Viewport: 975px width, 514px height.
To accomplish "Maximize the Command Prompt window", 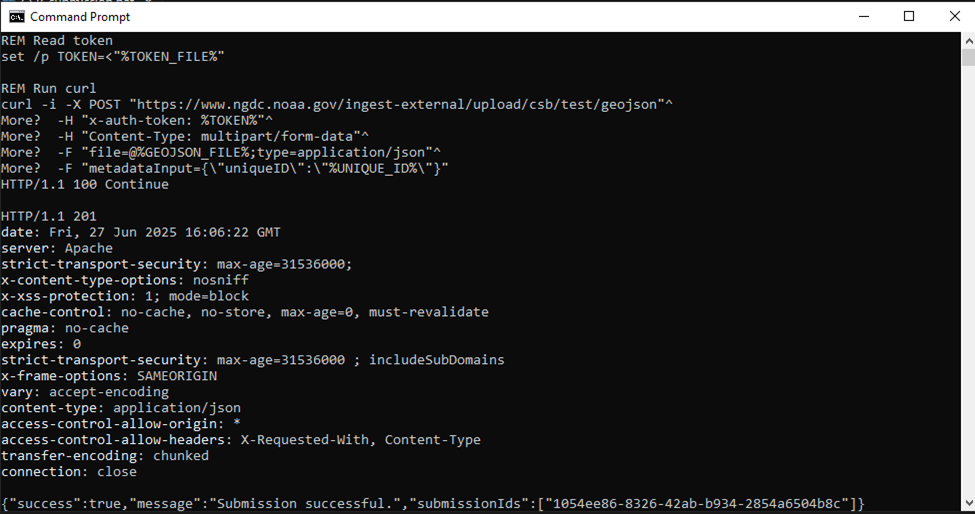I will tap(909, 16).
